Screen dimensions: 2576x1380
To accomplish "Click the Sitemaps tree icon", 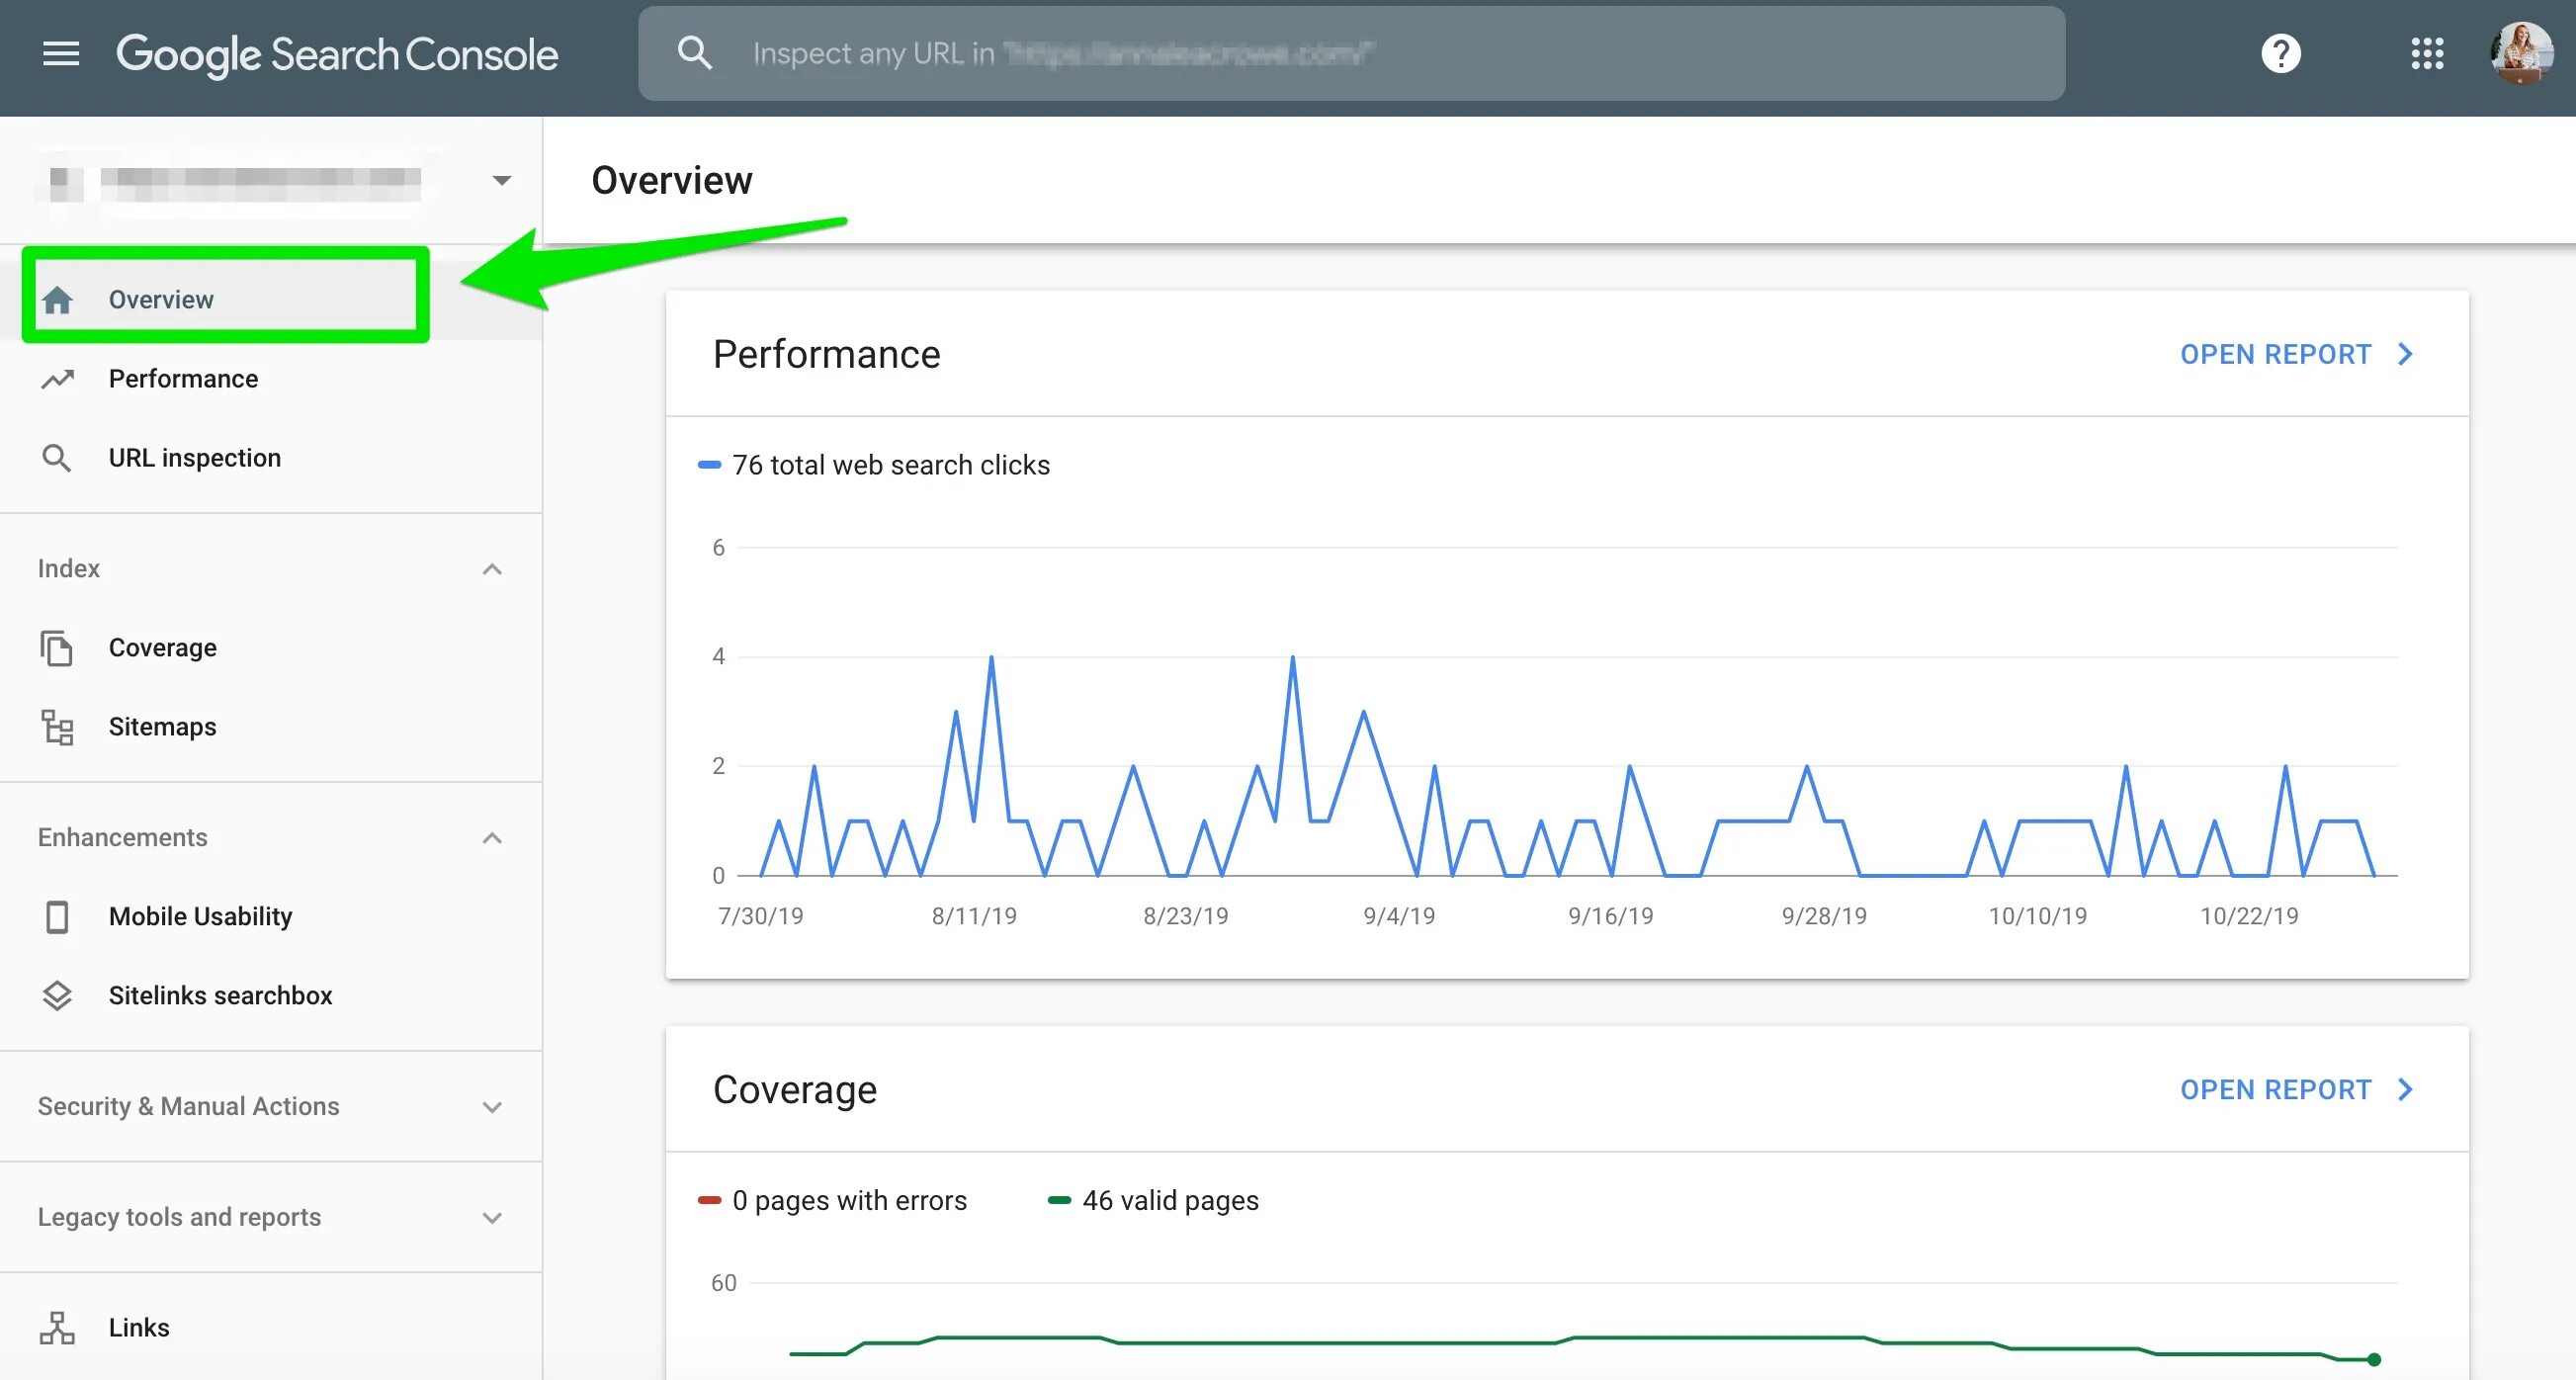I will [x=57, y=727].
